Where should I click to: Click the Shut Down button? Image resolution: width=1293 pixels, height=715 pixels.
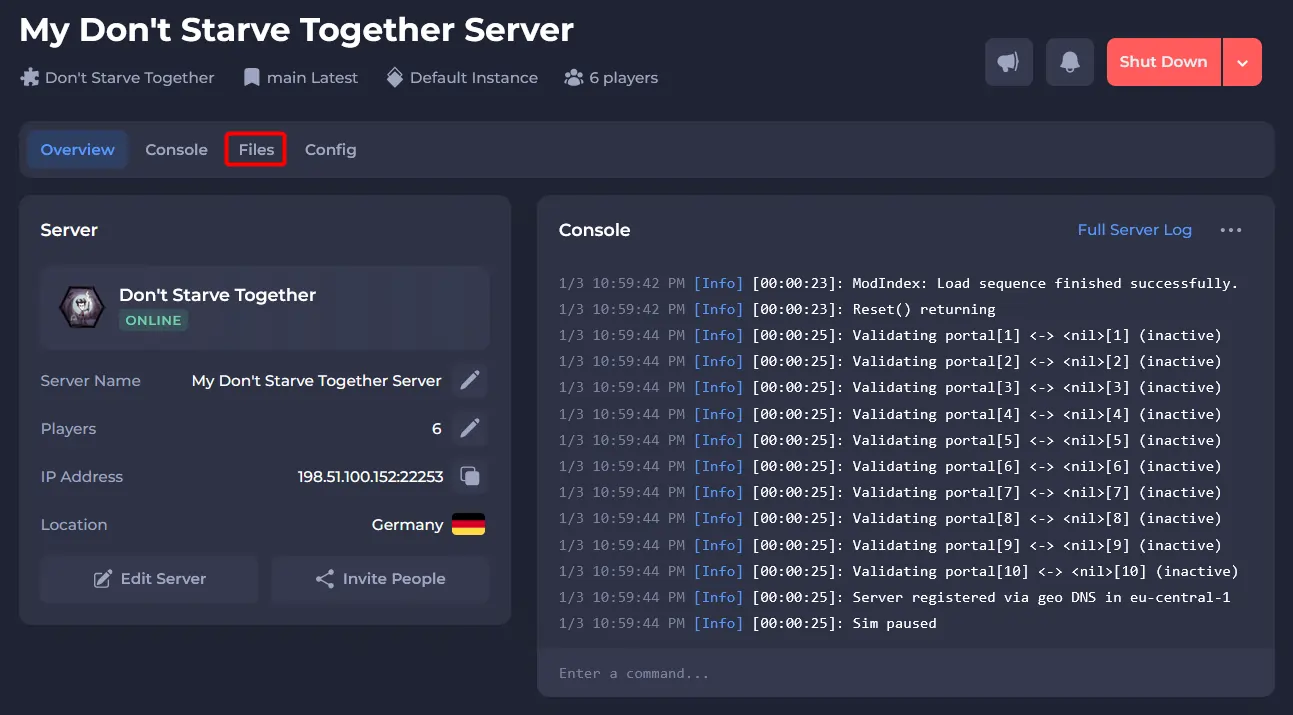point(1163,62)
